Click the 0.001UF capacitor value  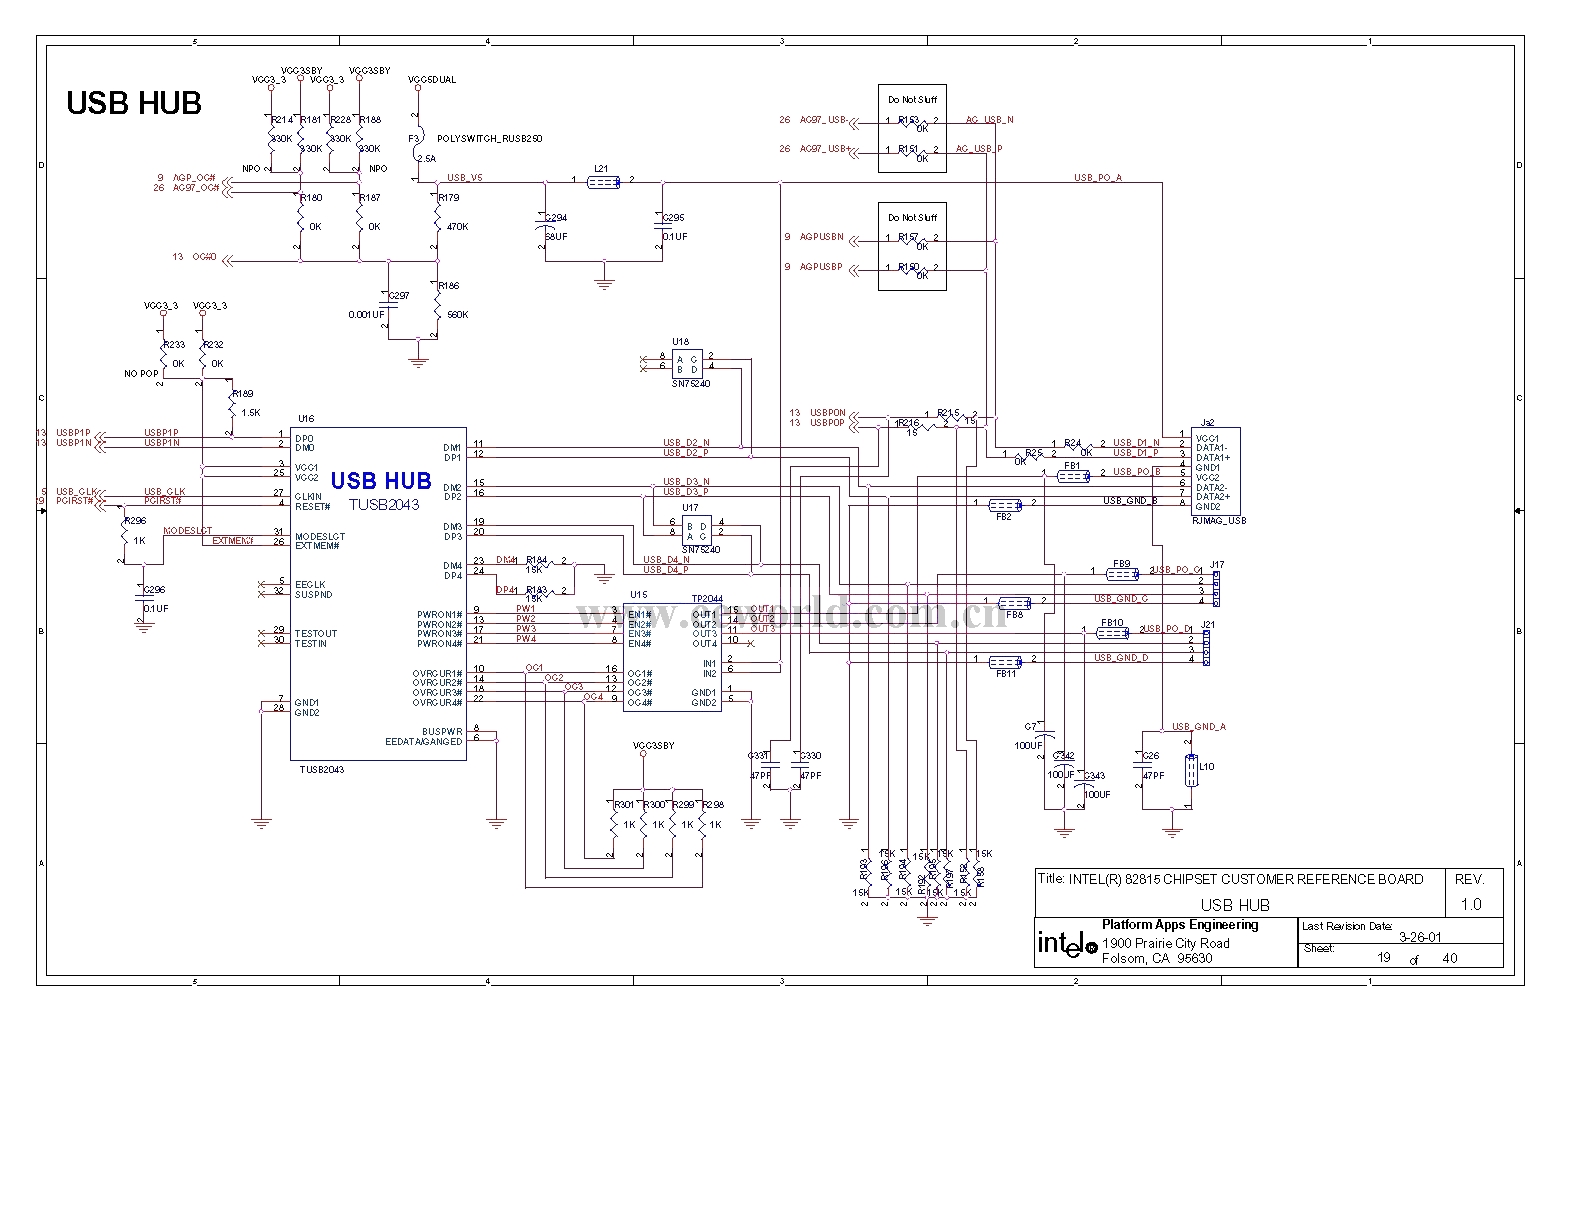point(366,315)
